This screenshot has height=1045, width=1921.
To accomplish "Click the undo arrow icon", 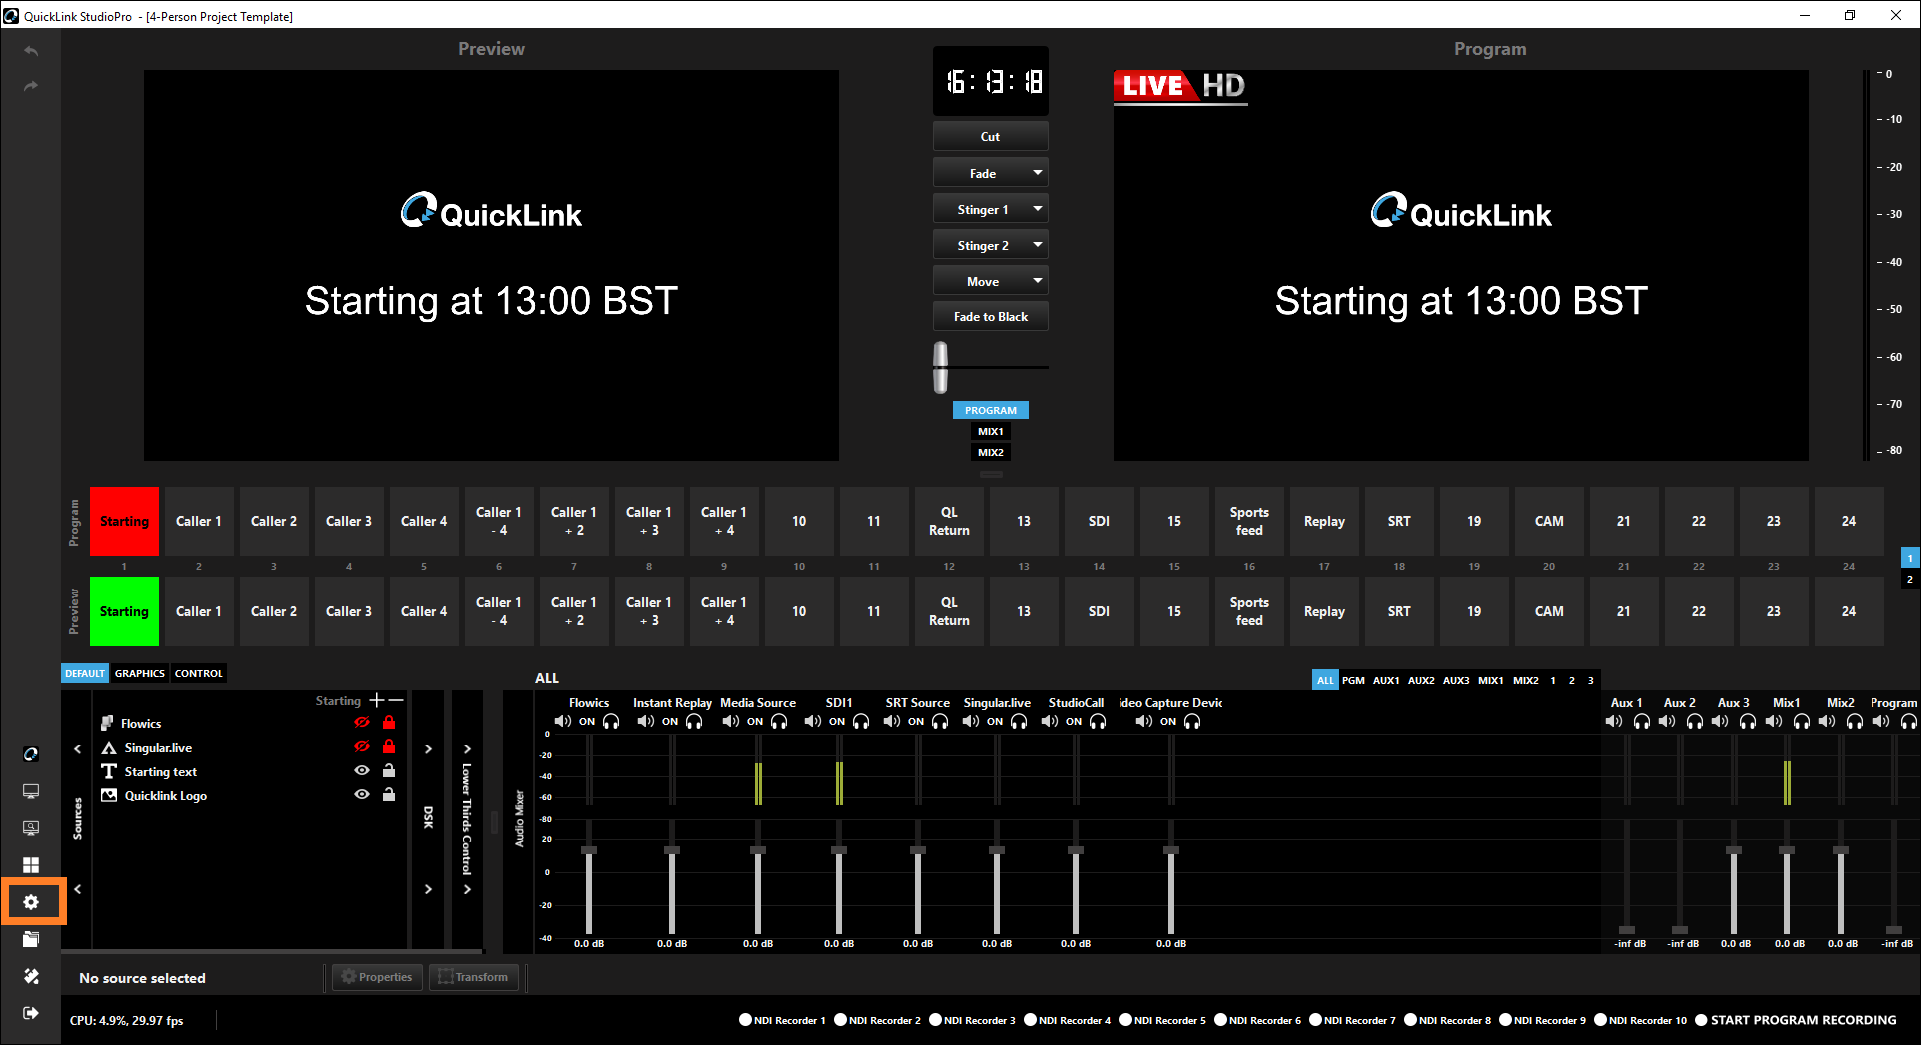I will tap(31, 51).
